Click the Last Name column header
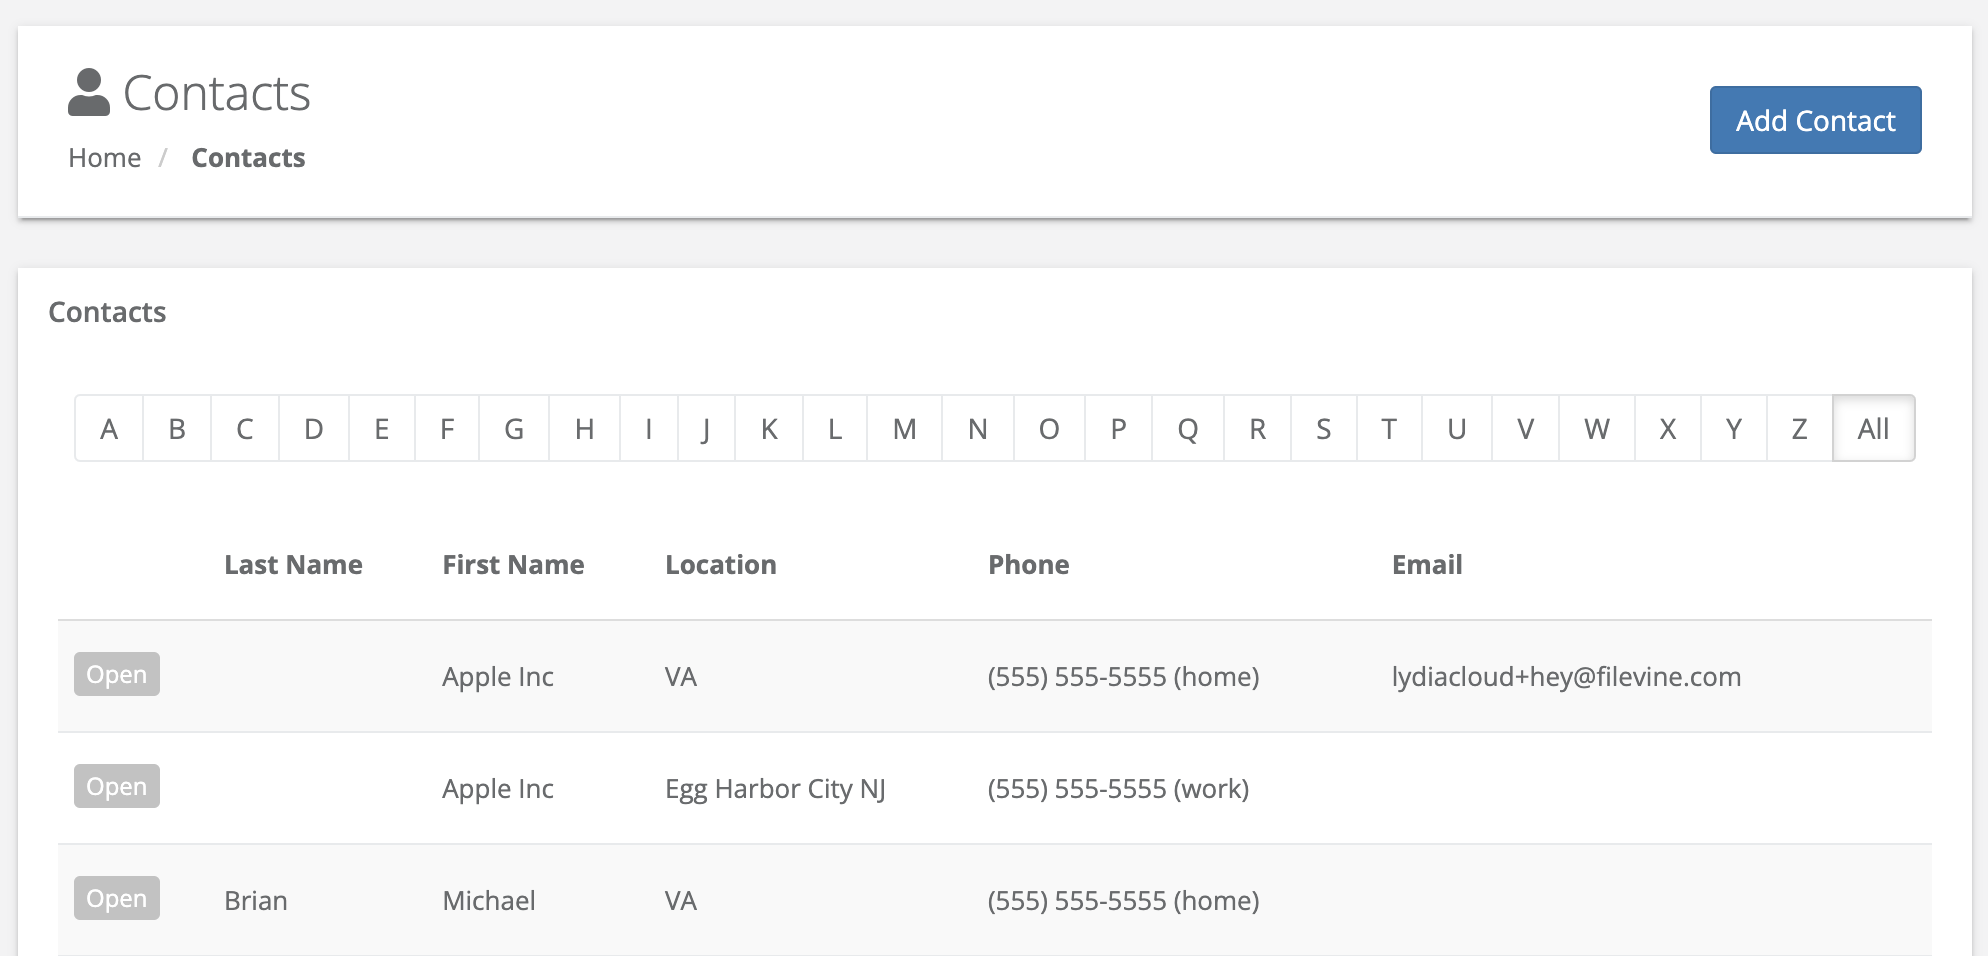The image size is (1988, 956). tap(293, 565)
